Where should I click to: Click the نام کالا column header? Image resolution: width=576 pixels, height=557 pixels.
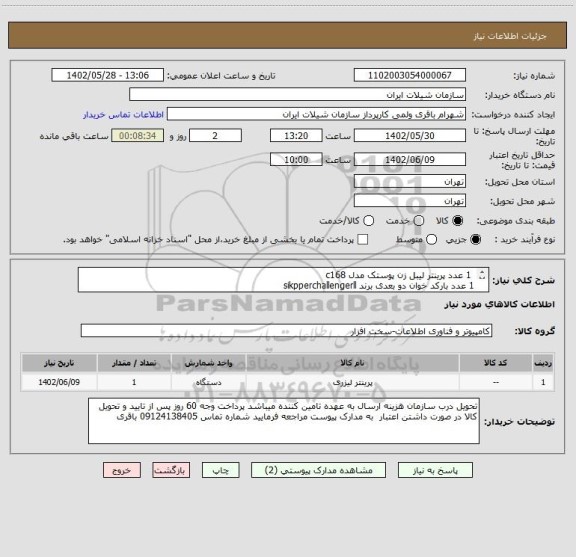[x=353, y=363]
